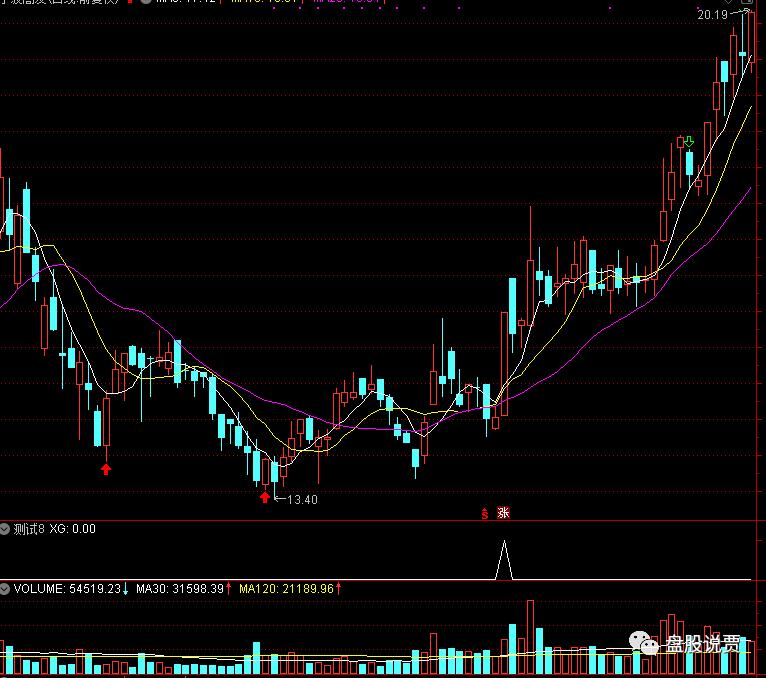Click the red S marker icon
Screen dimensions: 766x678
coord(485,514)
